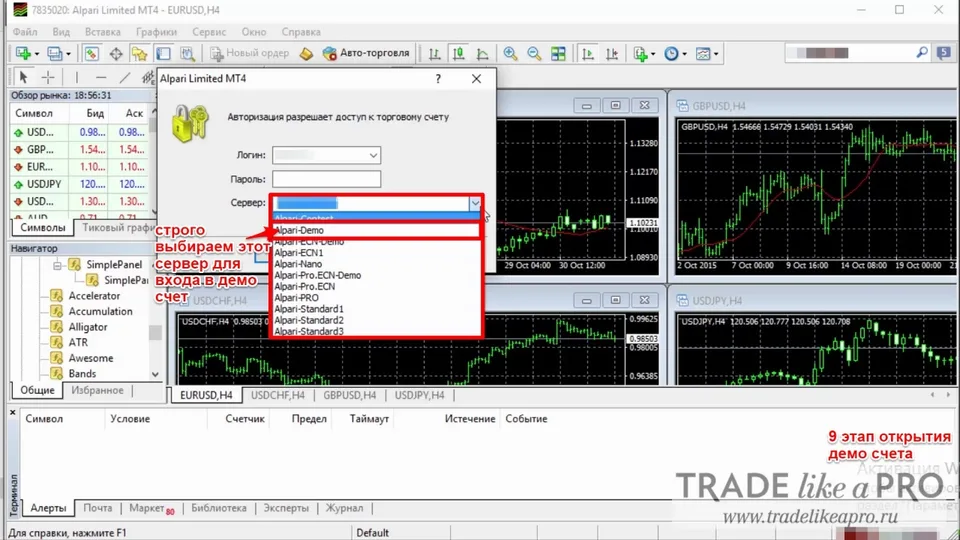960x540 pixels.
Task: Open the Strategy Tester toolbar icon
Action: tap(187, 53)
